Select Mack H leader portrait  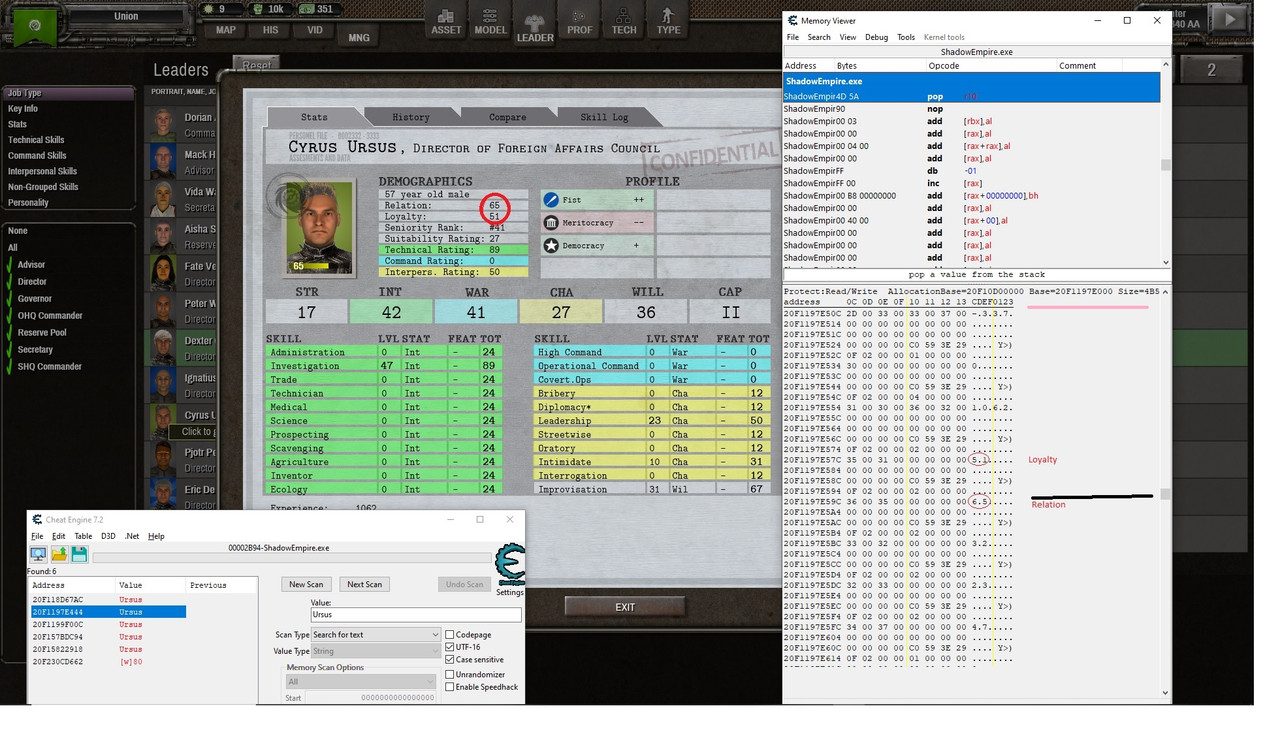[164, 161]
